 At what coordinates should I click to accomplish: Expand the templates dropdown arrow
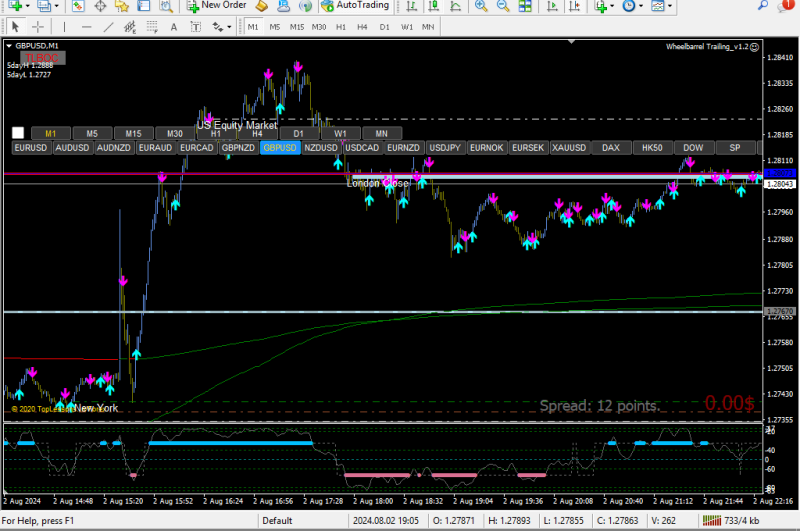click(670, 6)
